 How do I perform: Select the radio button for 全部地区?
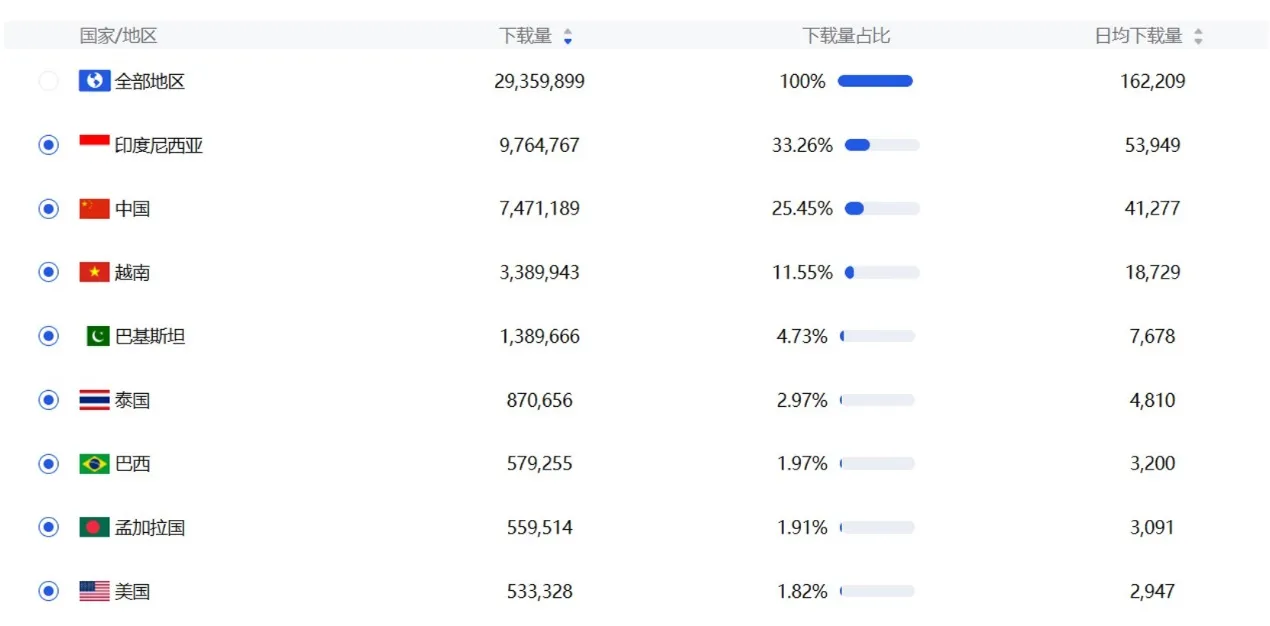48,81
